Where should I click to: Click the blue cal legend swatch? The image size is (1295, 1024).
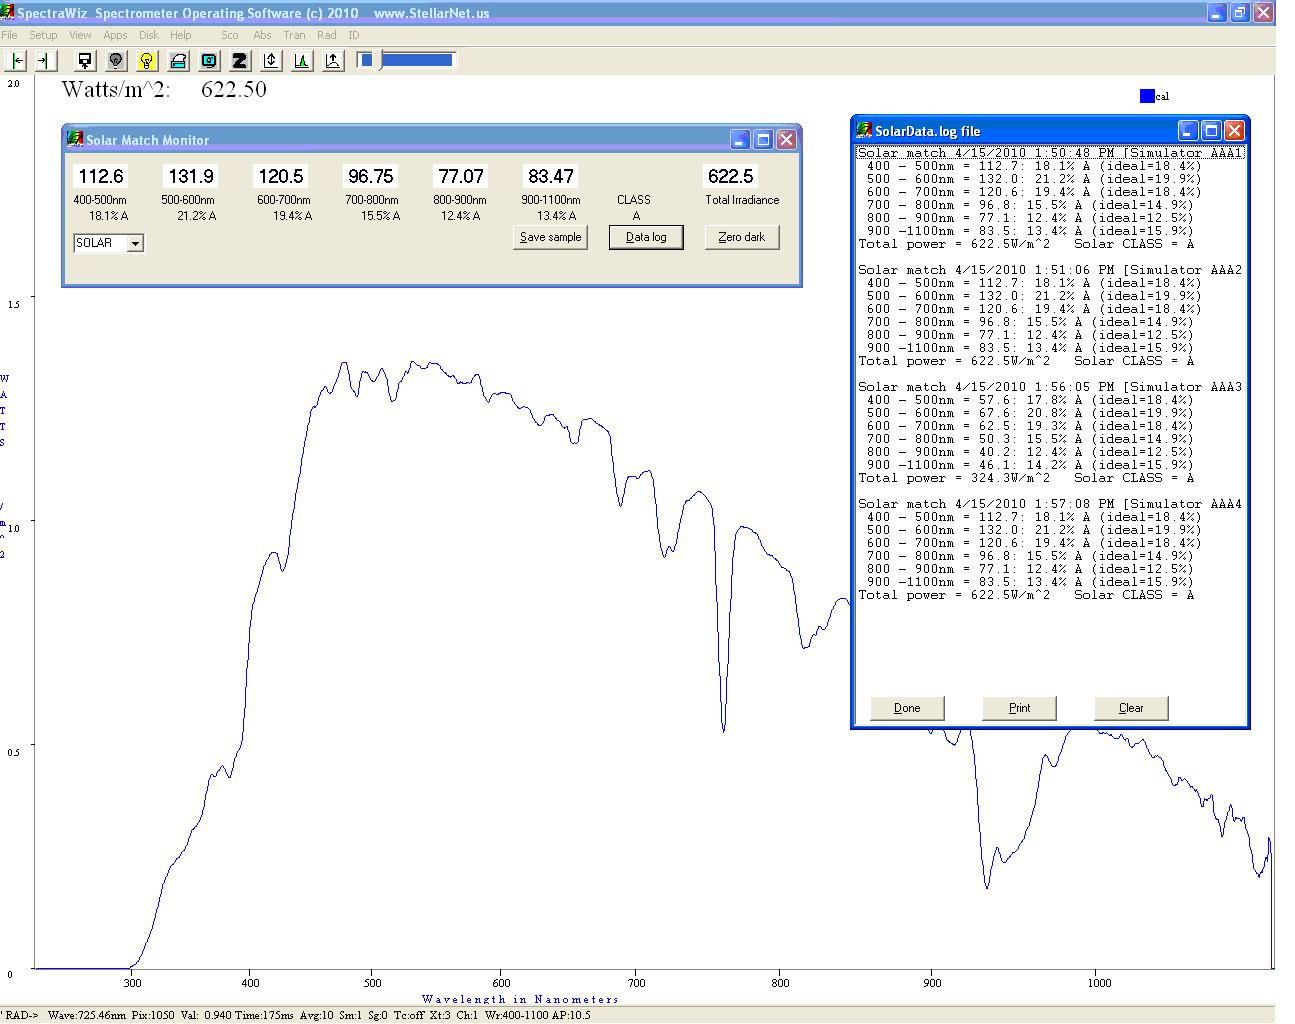(x=1147, y=96)
